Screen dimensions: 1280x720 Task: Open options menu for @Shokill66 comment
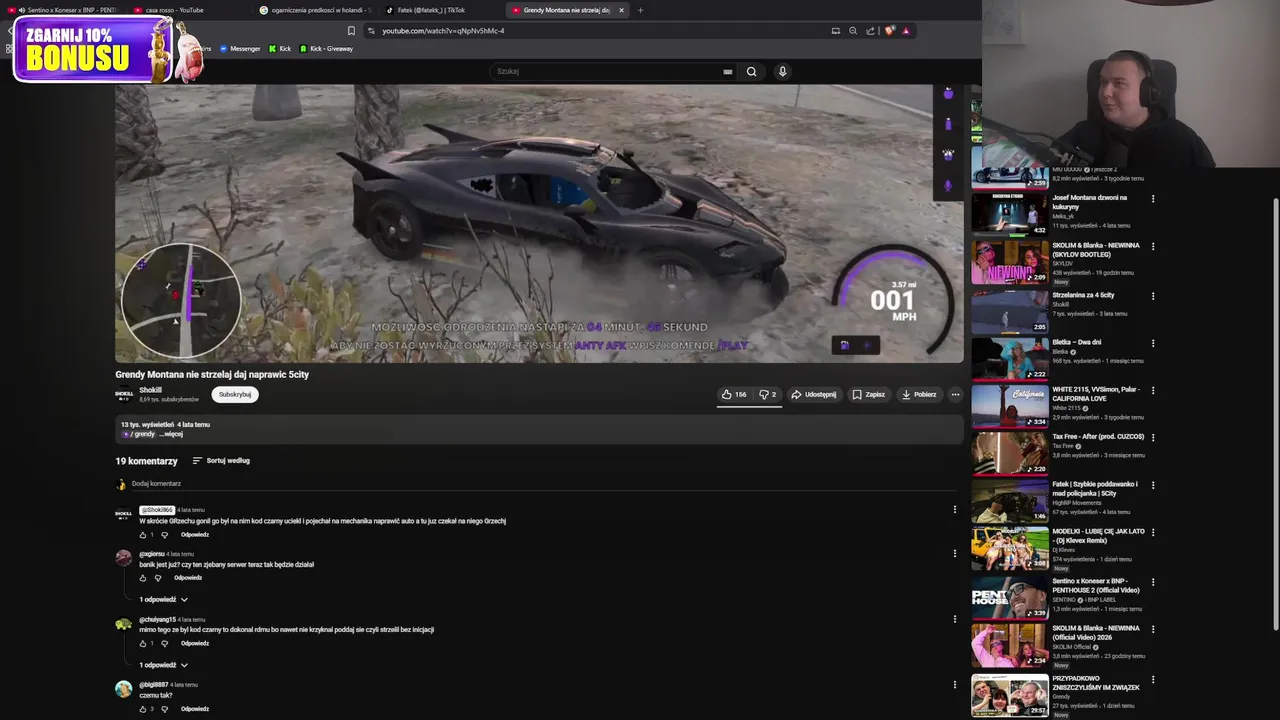954,509
